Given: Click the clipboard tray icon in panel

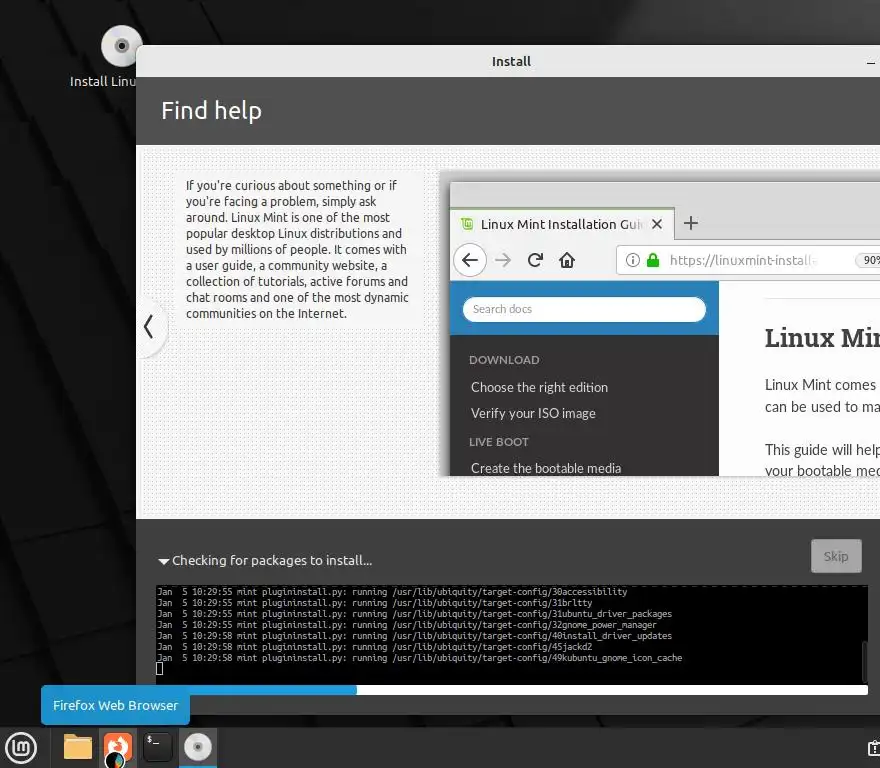Looking at the screenshot, I should tap(874, 748).
